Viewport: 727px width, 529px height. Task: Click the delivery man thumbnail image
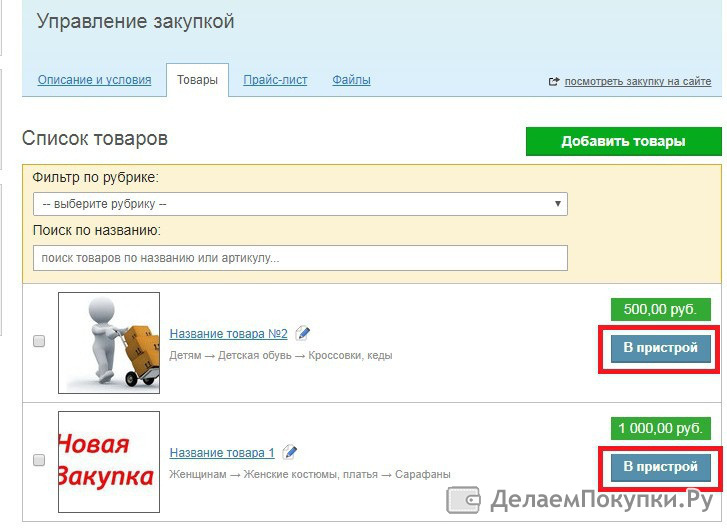tap(109, 342)
